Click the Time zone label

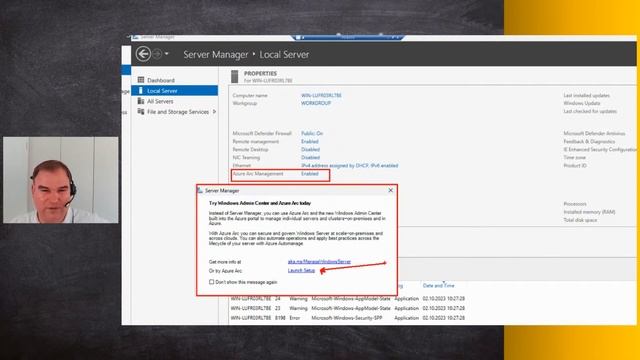pyautogui.click(x=574, y=158)
